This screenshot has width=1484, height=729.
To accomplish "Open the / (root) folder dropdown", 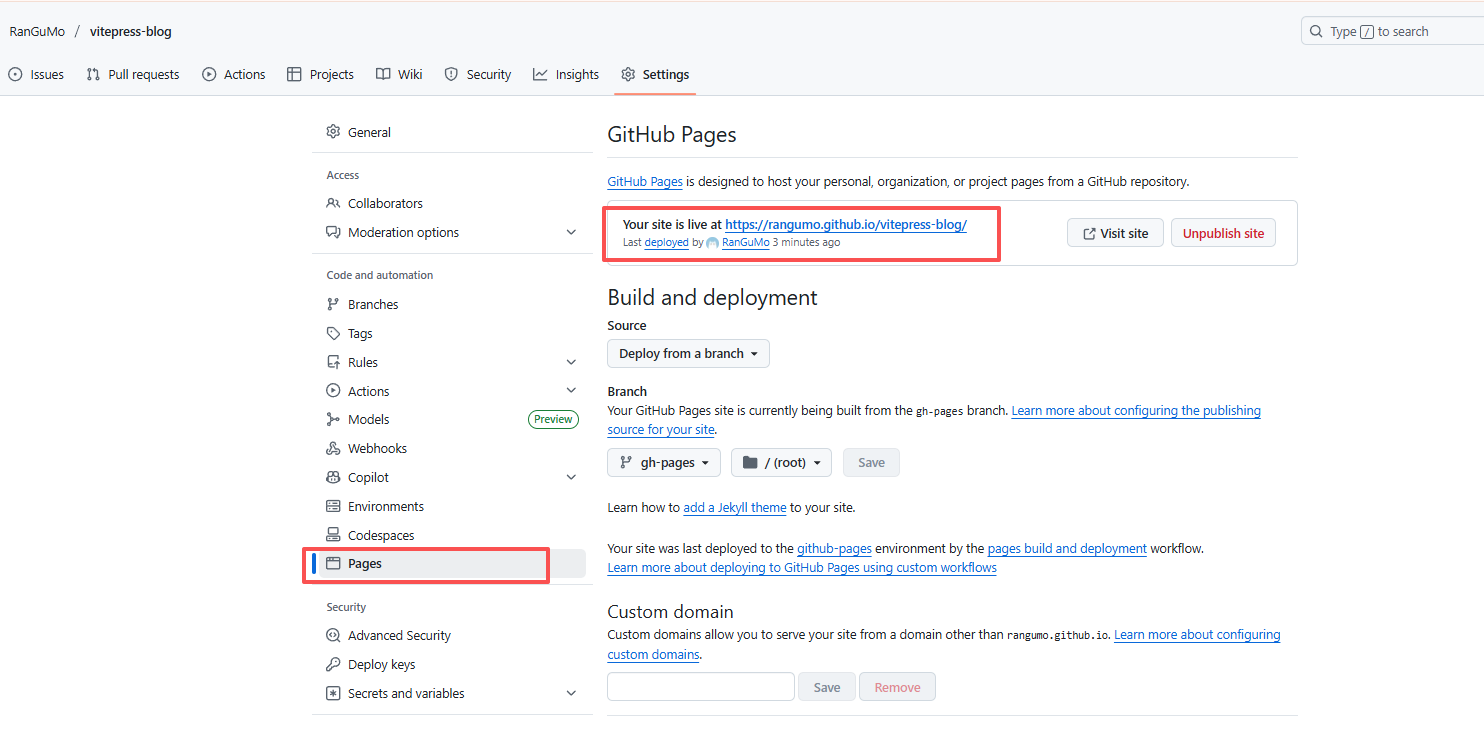I will [x=781, y=462].
